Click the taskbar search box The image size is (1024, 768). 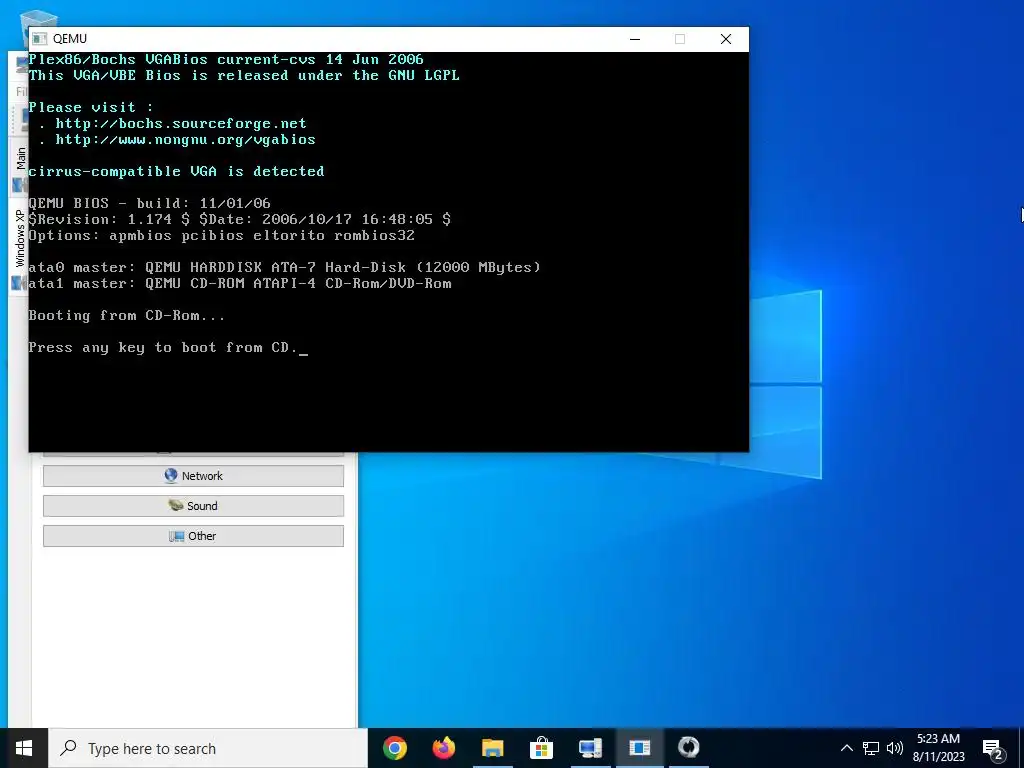(x=208, y=748)
